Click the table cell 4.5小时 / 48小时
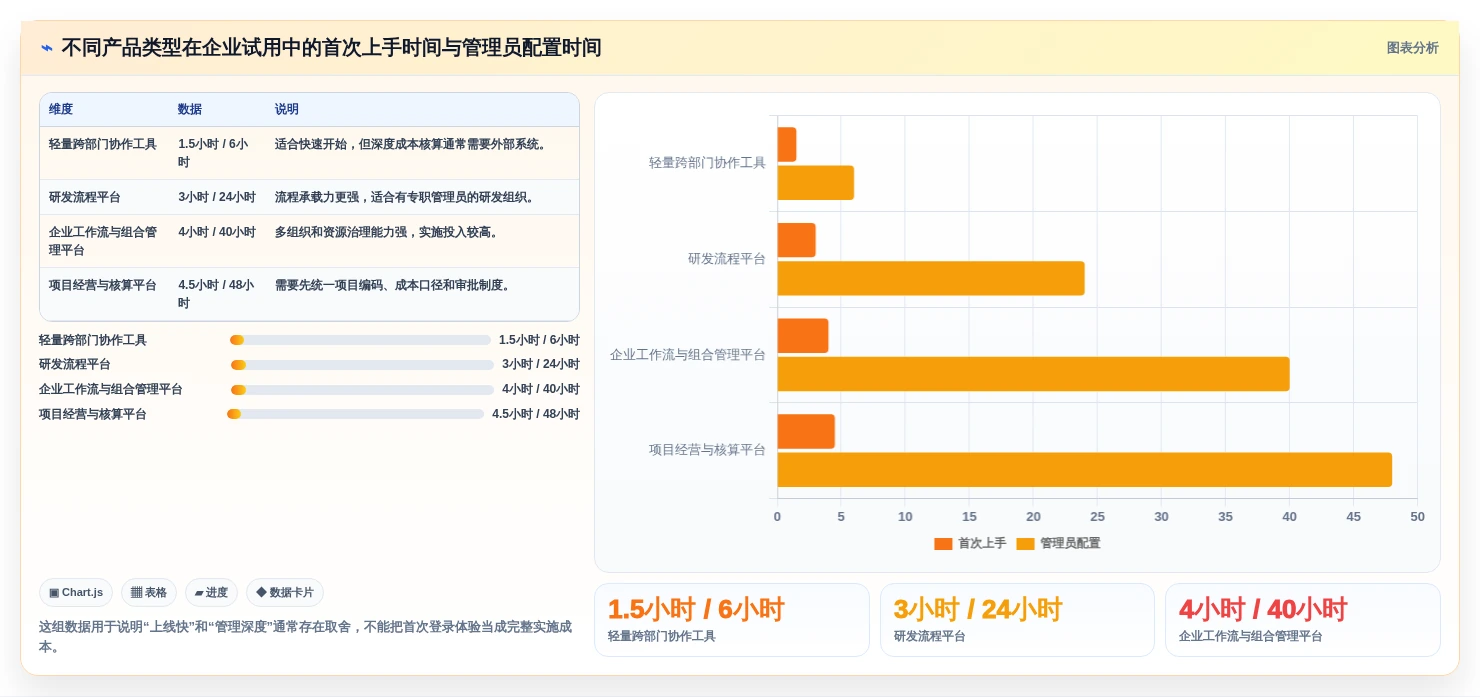1480x697 pixels. point(216,294)
